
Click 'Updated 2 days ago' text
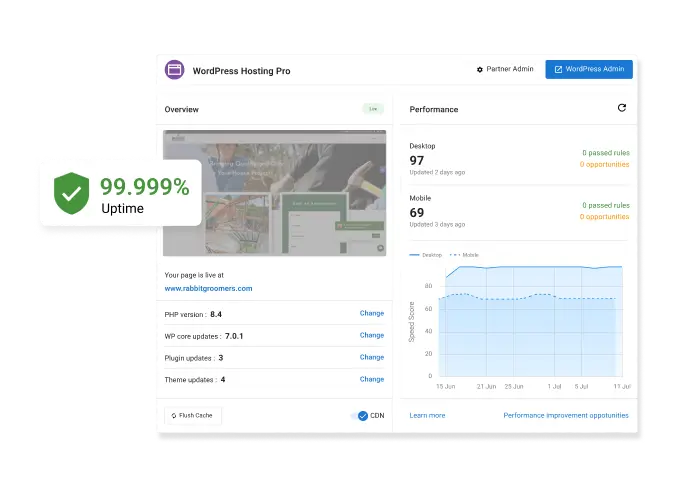[x=437, y=172]
